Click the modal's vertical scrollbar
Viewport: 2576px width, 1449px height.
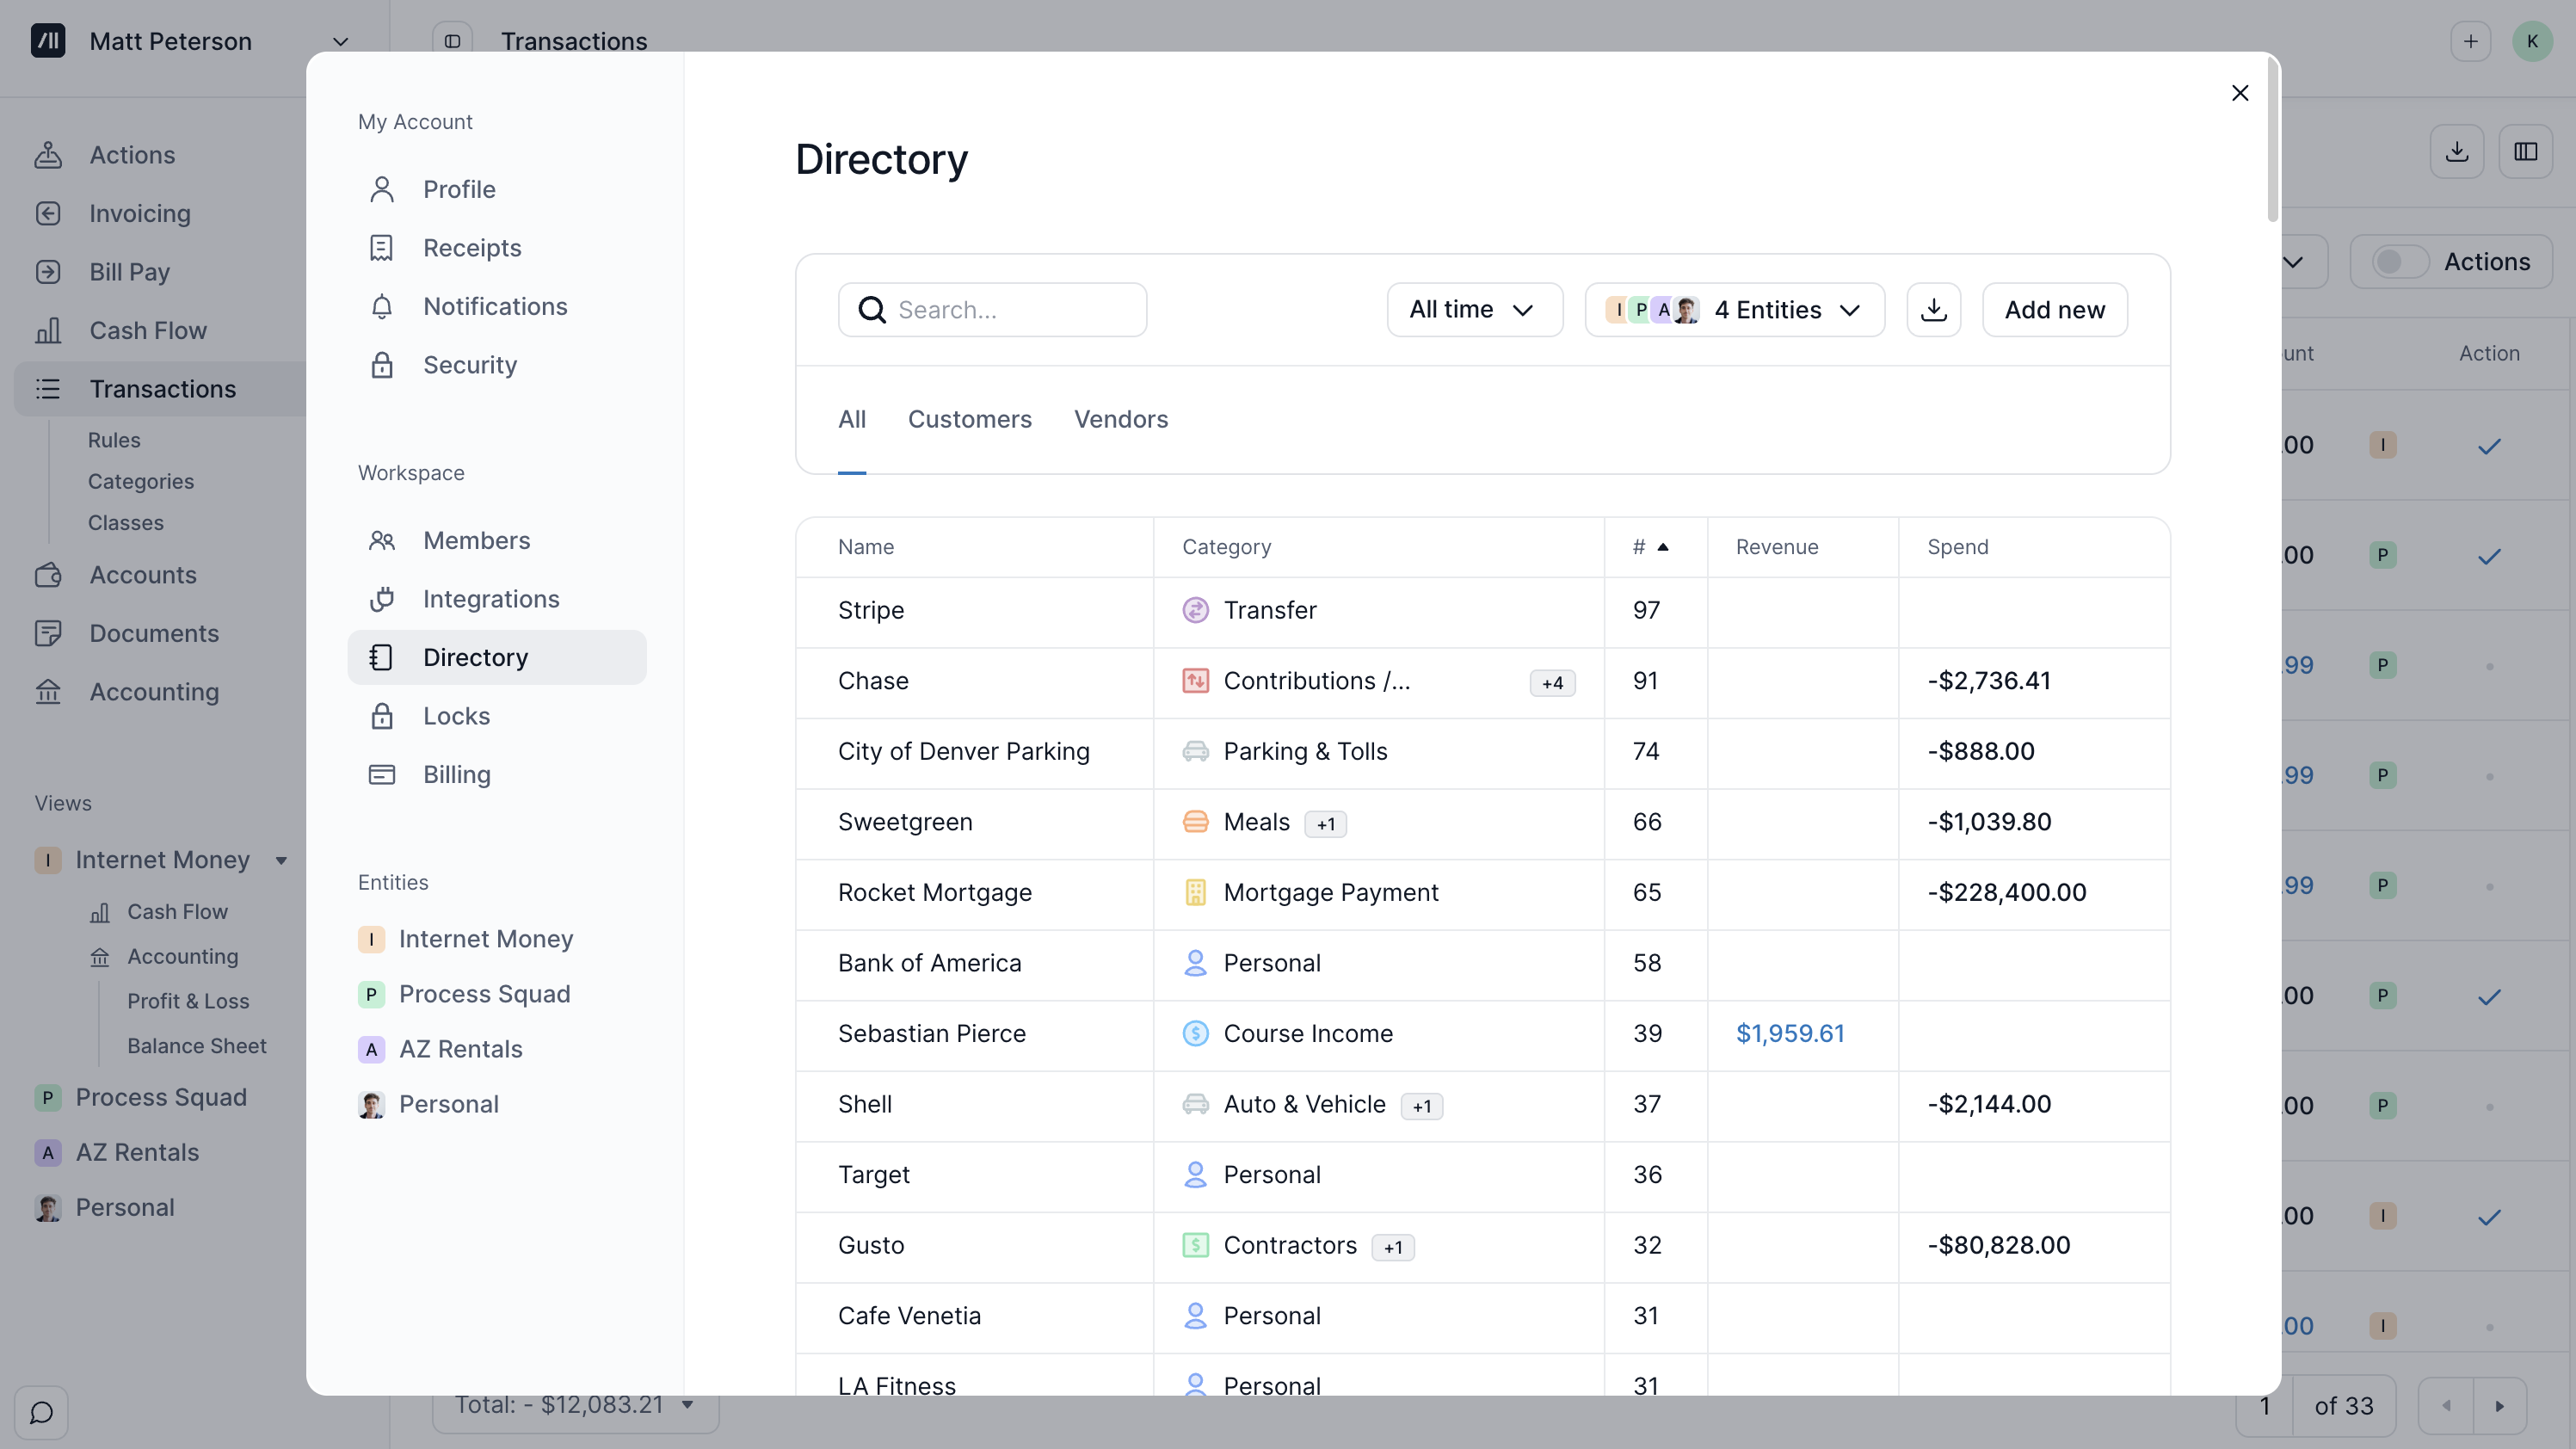[x=2272, y=140]
